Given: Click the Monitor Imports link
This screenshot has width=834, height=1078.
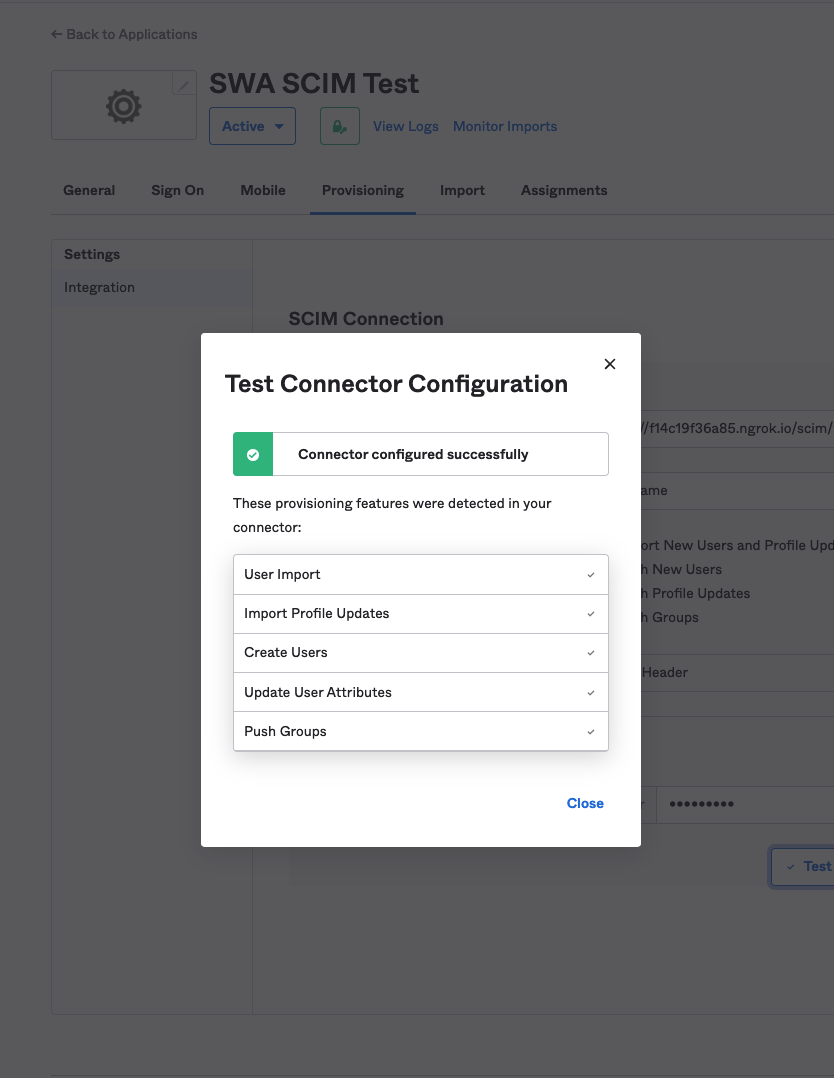Looking at the screenshot, I should pyautogui.click(x=505, y=126).
